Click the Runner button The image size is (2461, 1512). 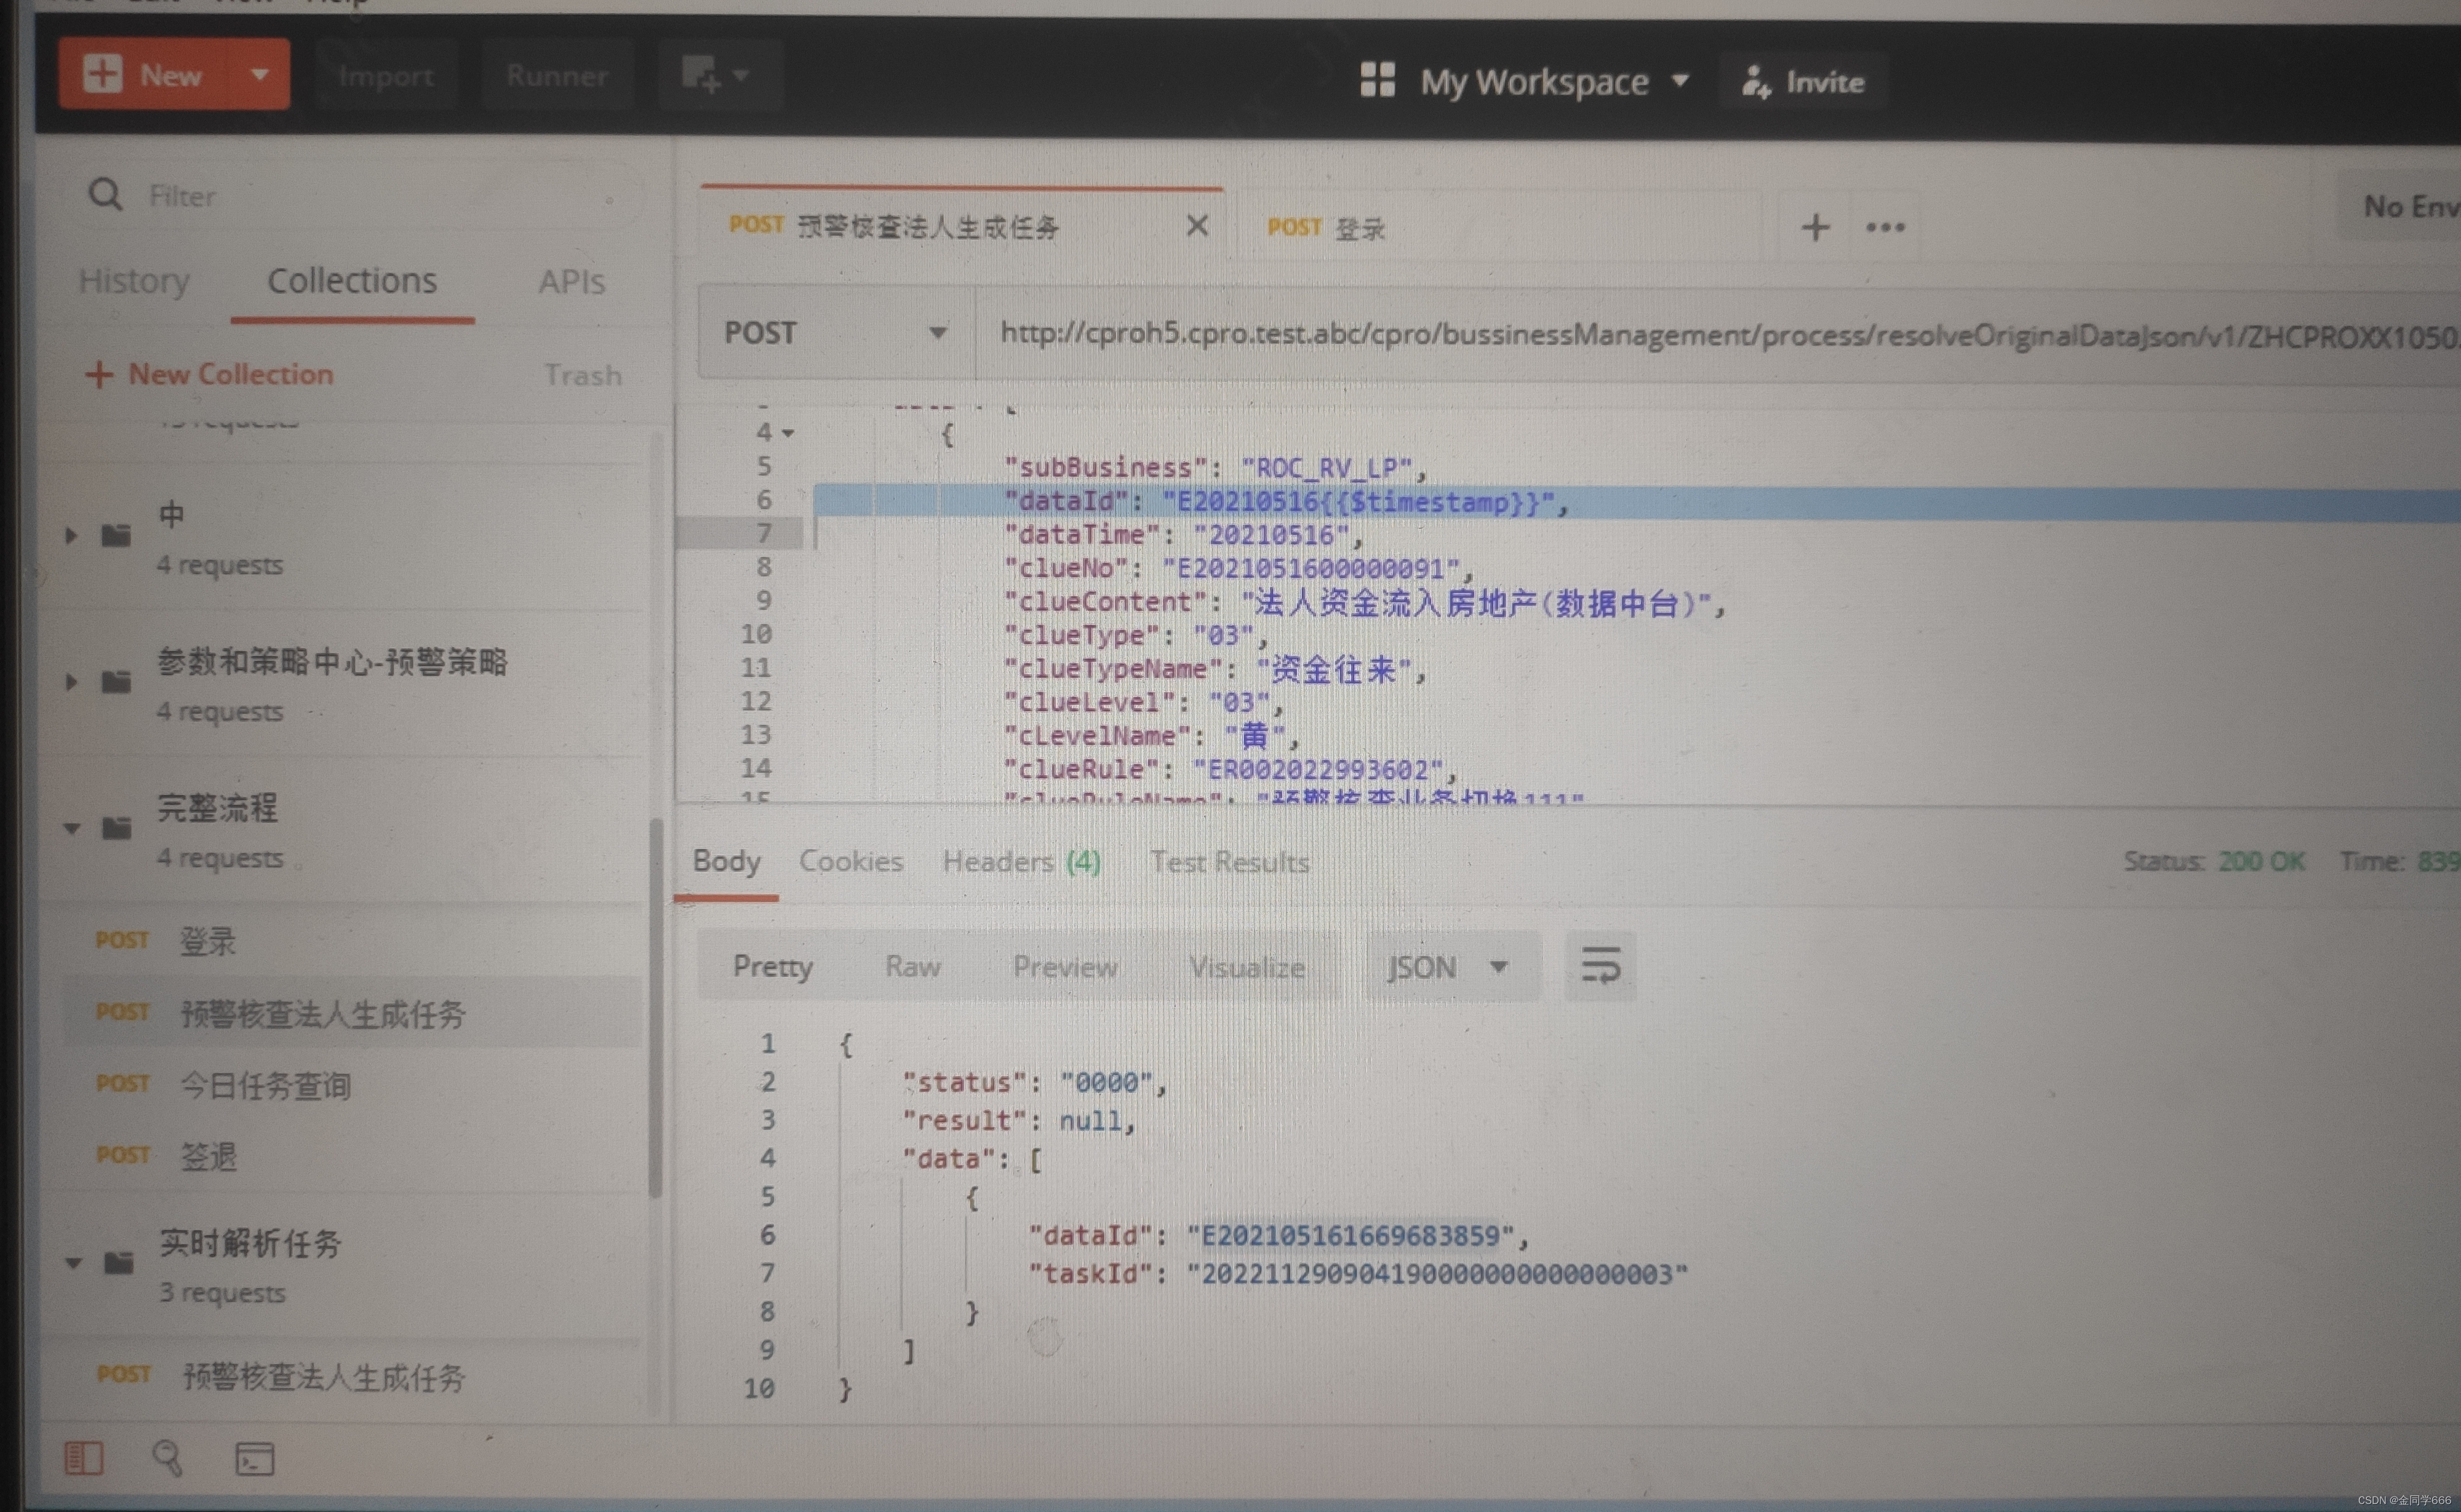point(557,75)
